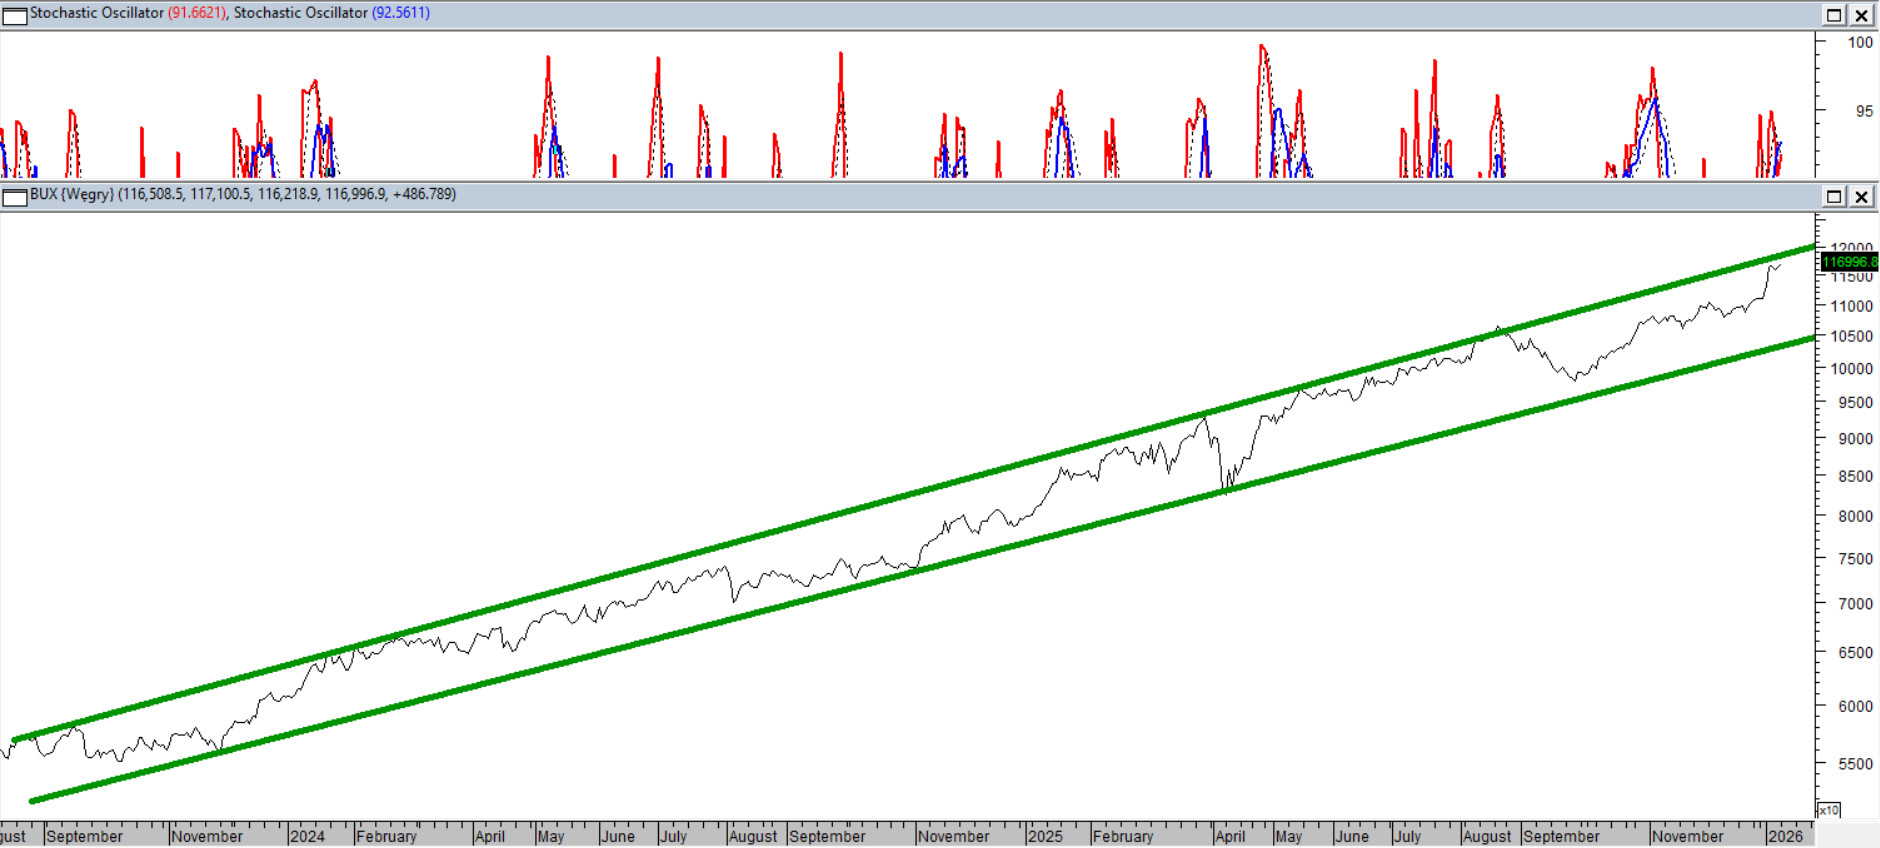The image size is (1880, 848).
Task: Click the BUX chart panel menu icon
Action: click(x=14, y=196)
